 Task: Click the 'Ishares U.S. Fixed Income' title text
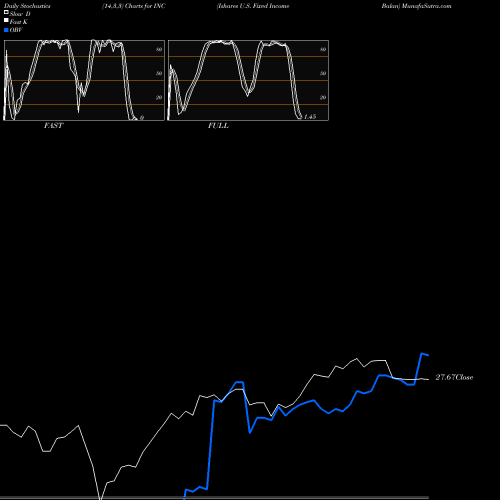pyautogui.click(x=253, y=6)
